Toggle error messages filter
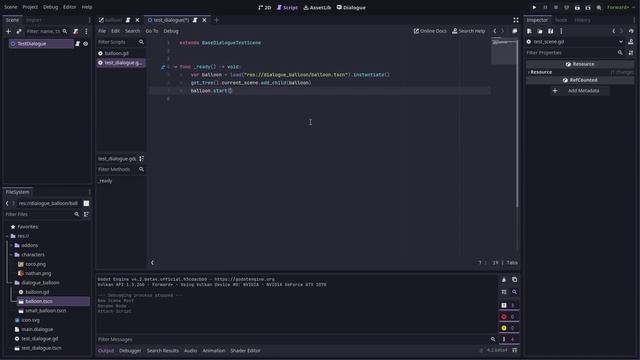 (x=509, y=317)
